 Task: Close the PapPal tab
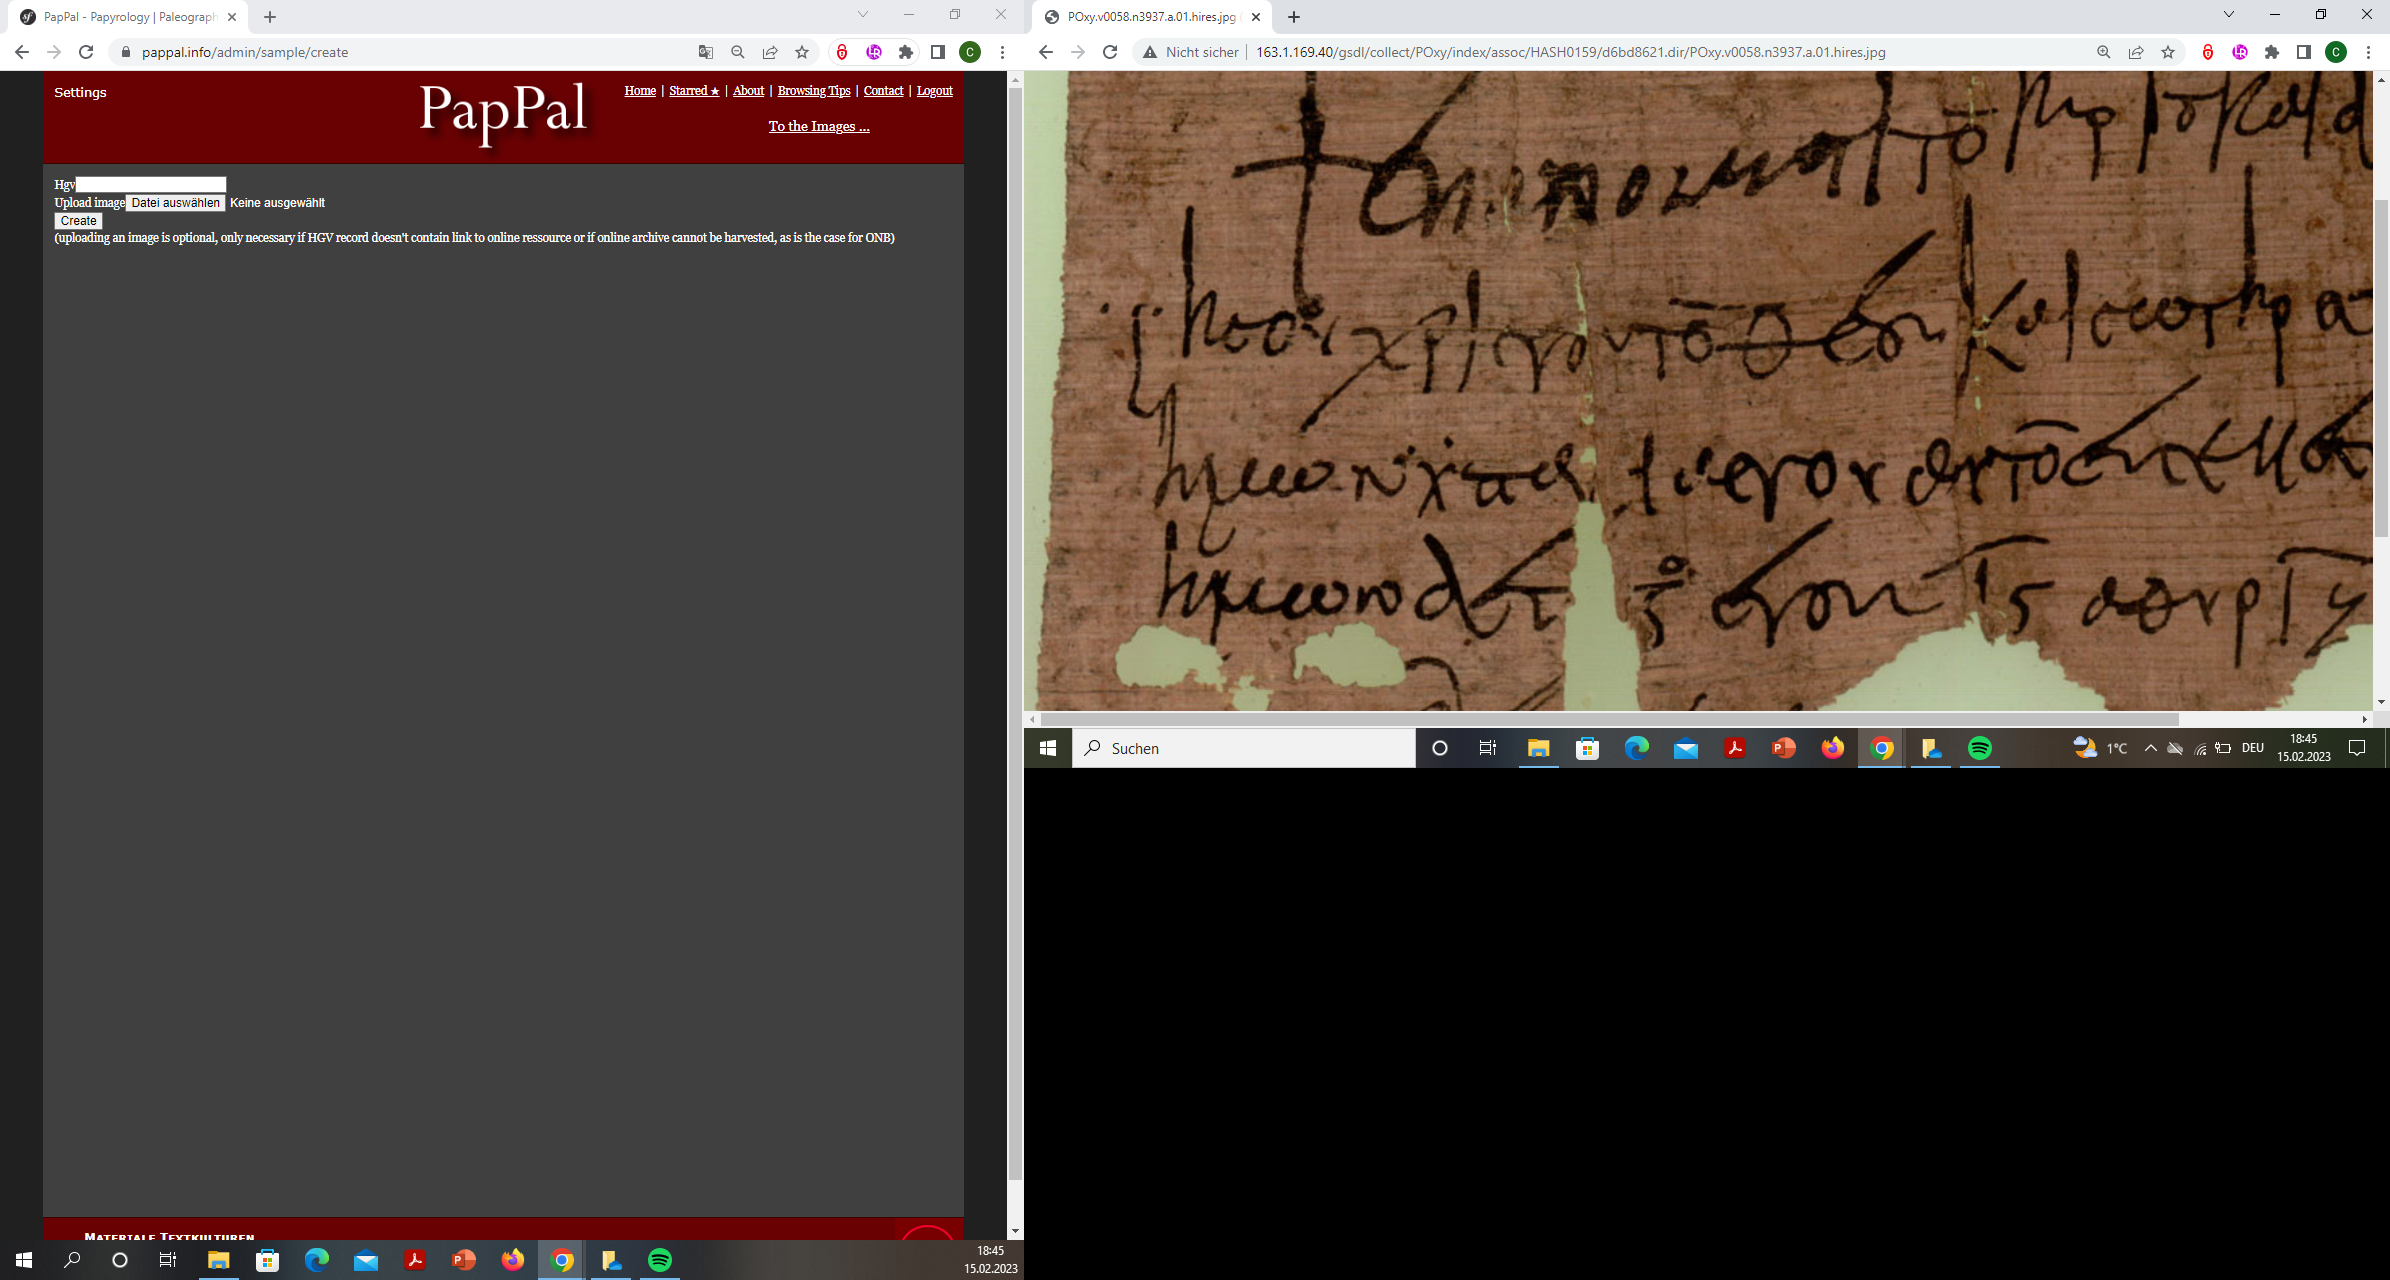click(x=232, y=17)
